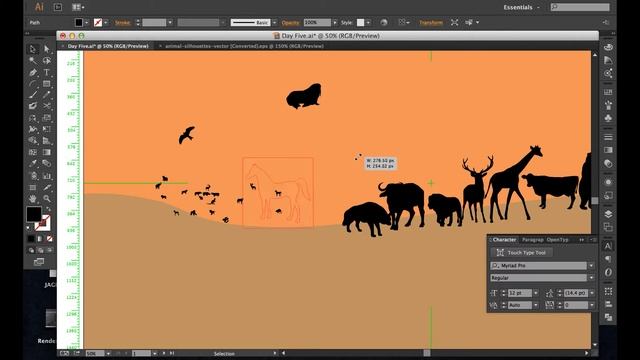Swap fill and stroke colors arrow

point(48,209)
